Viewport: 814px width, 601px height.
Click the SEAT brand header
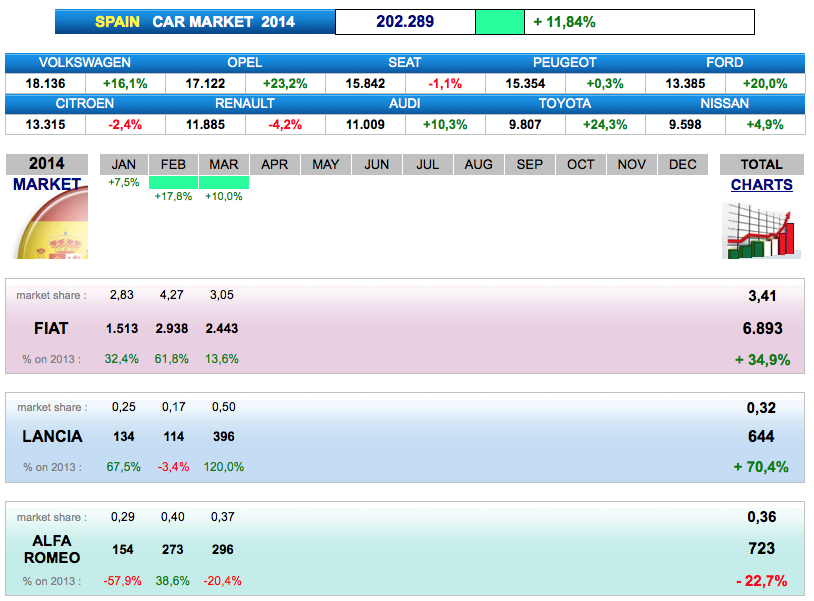click(405, 63)
